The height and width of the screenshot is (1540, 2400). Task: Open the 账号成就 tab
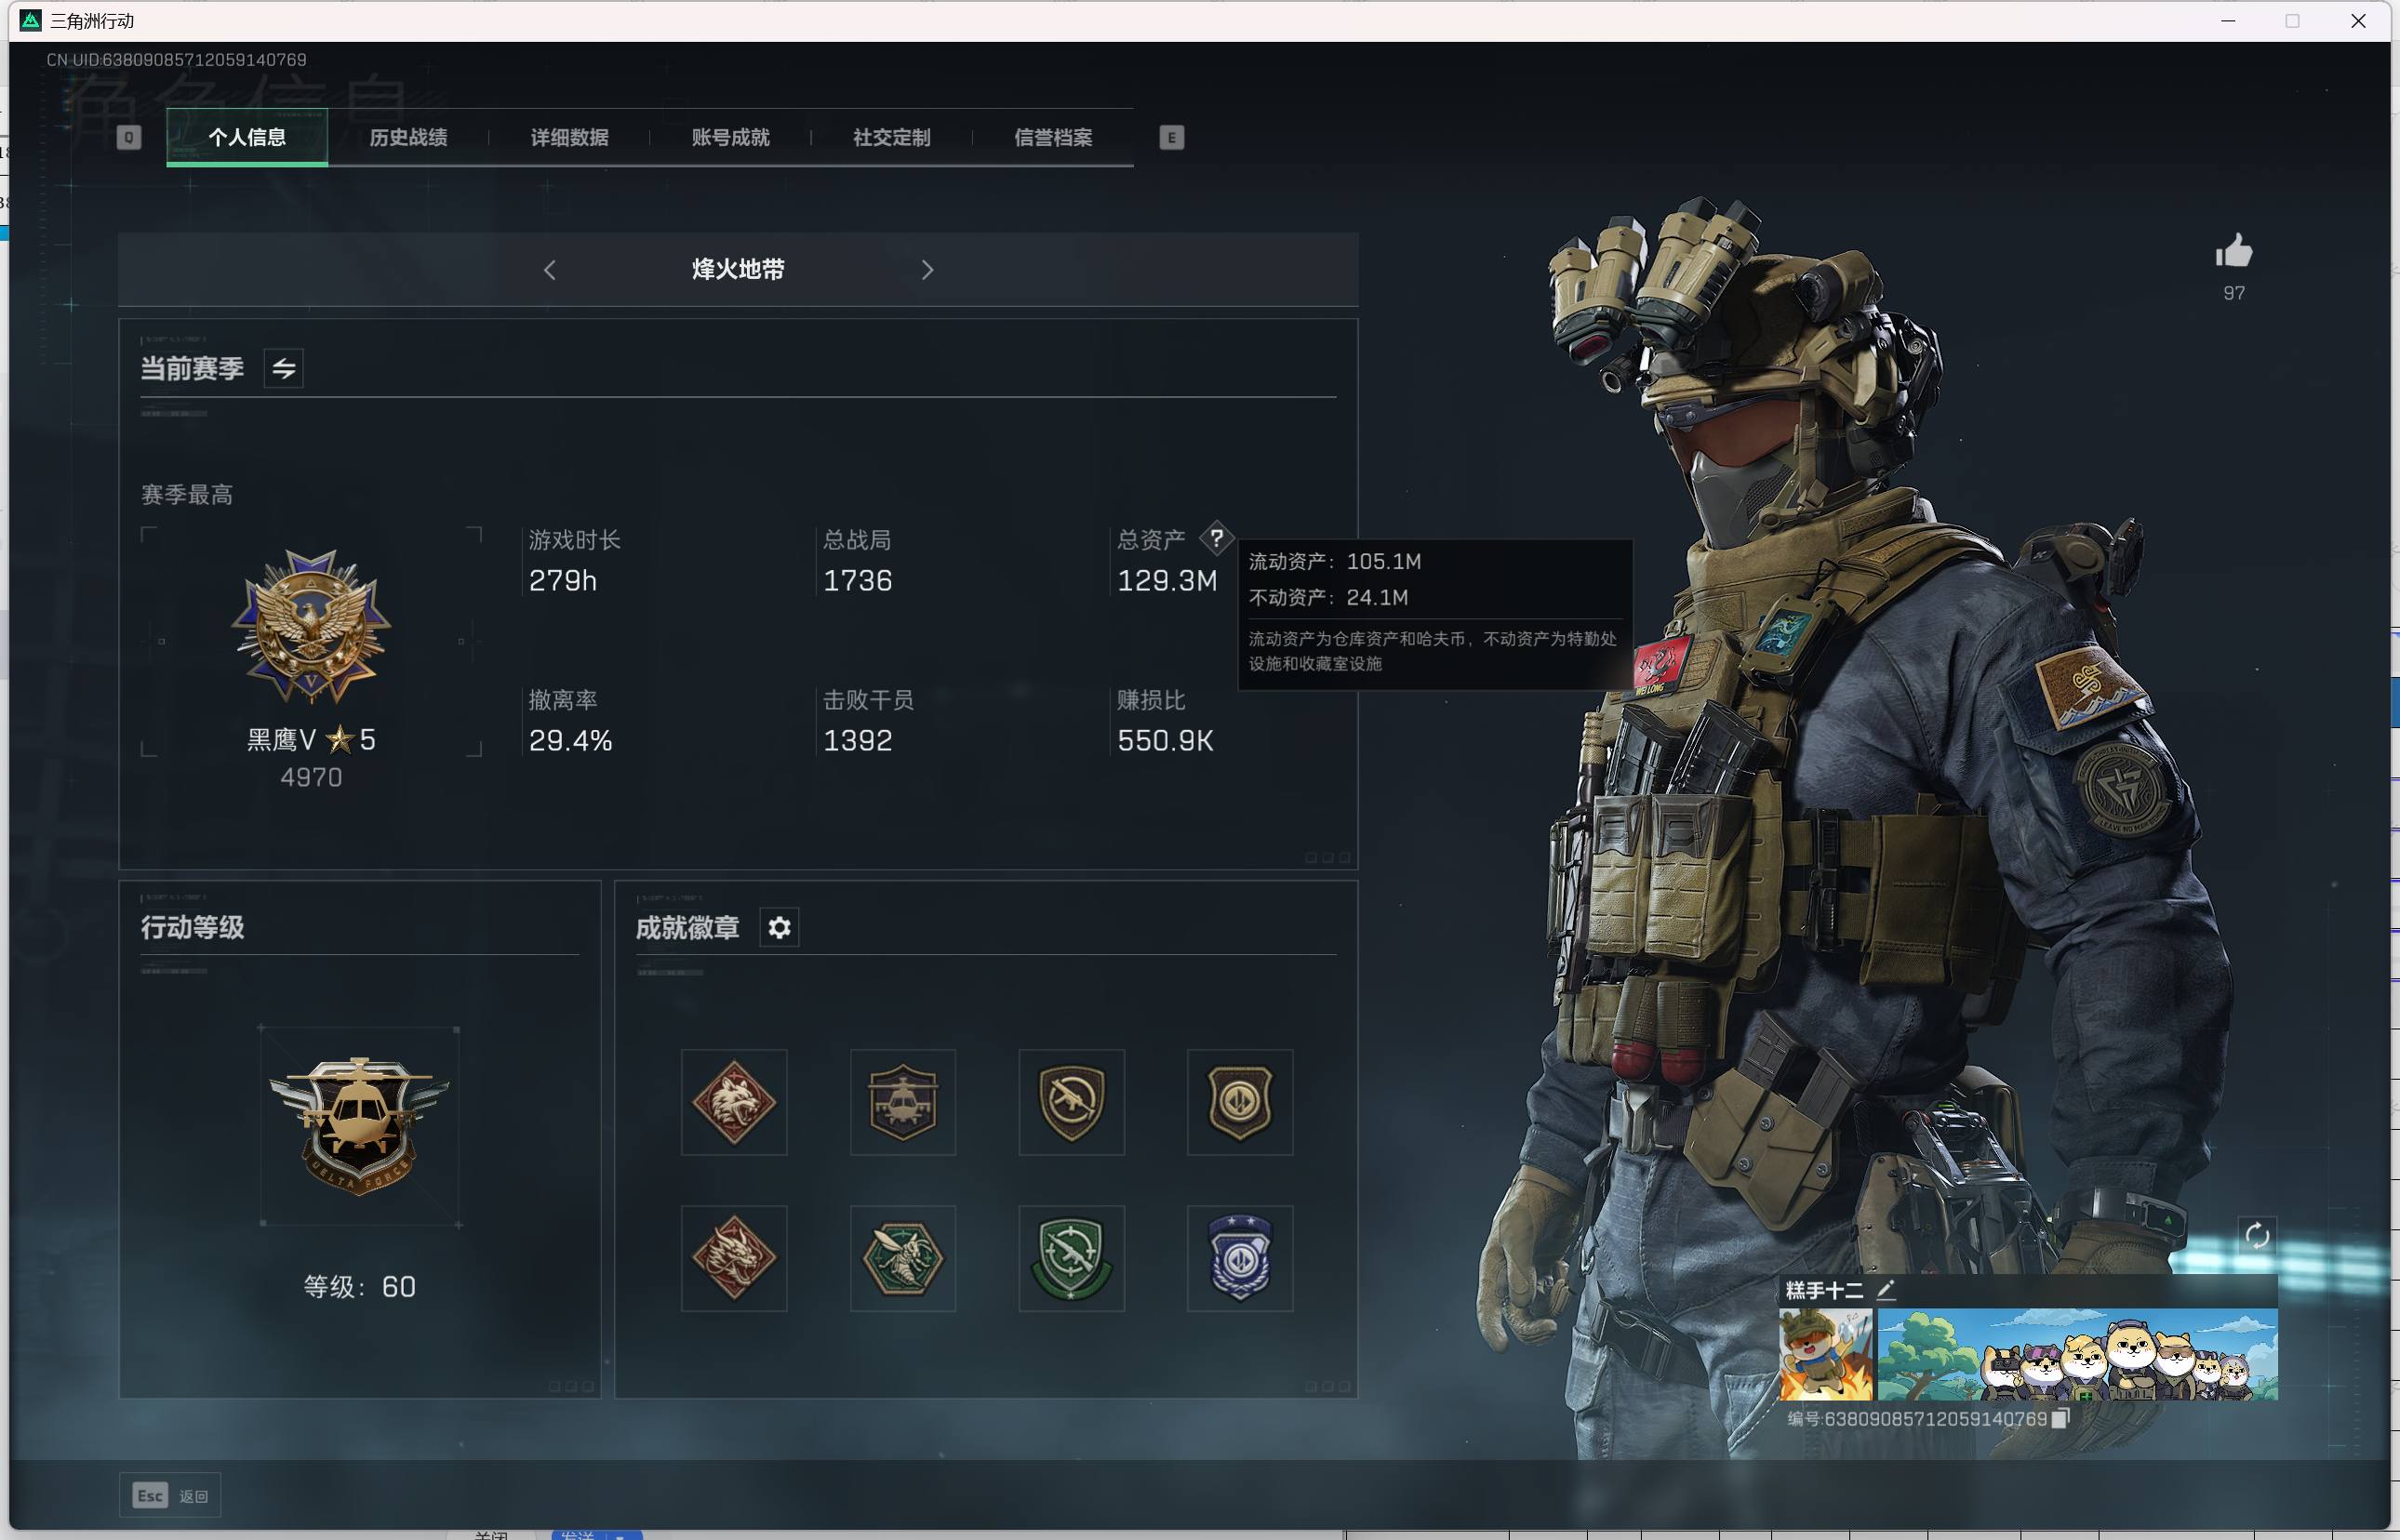pyautogui.click(x=730, y=137)
